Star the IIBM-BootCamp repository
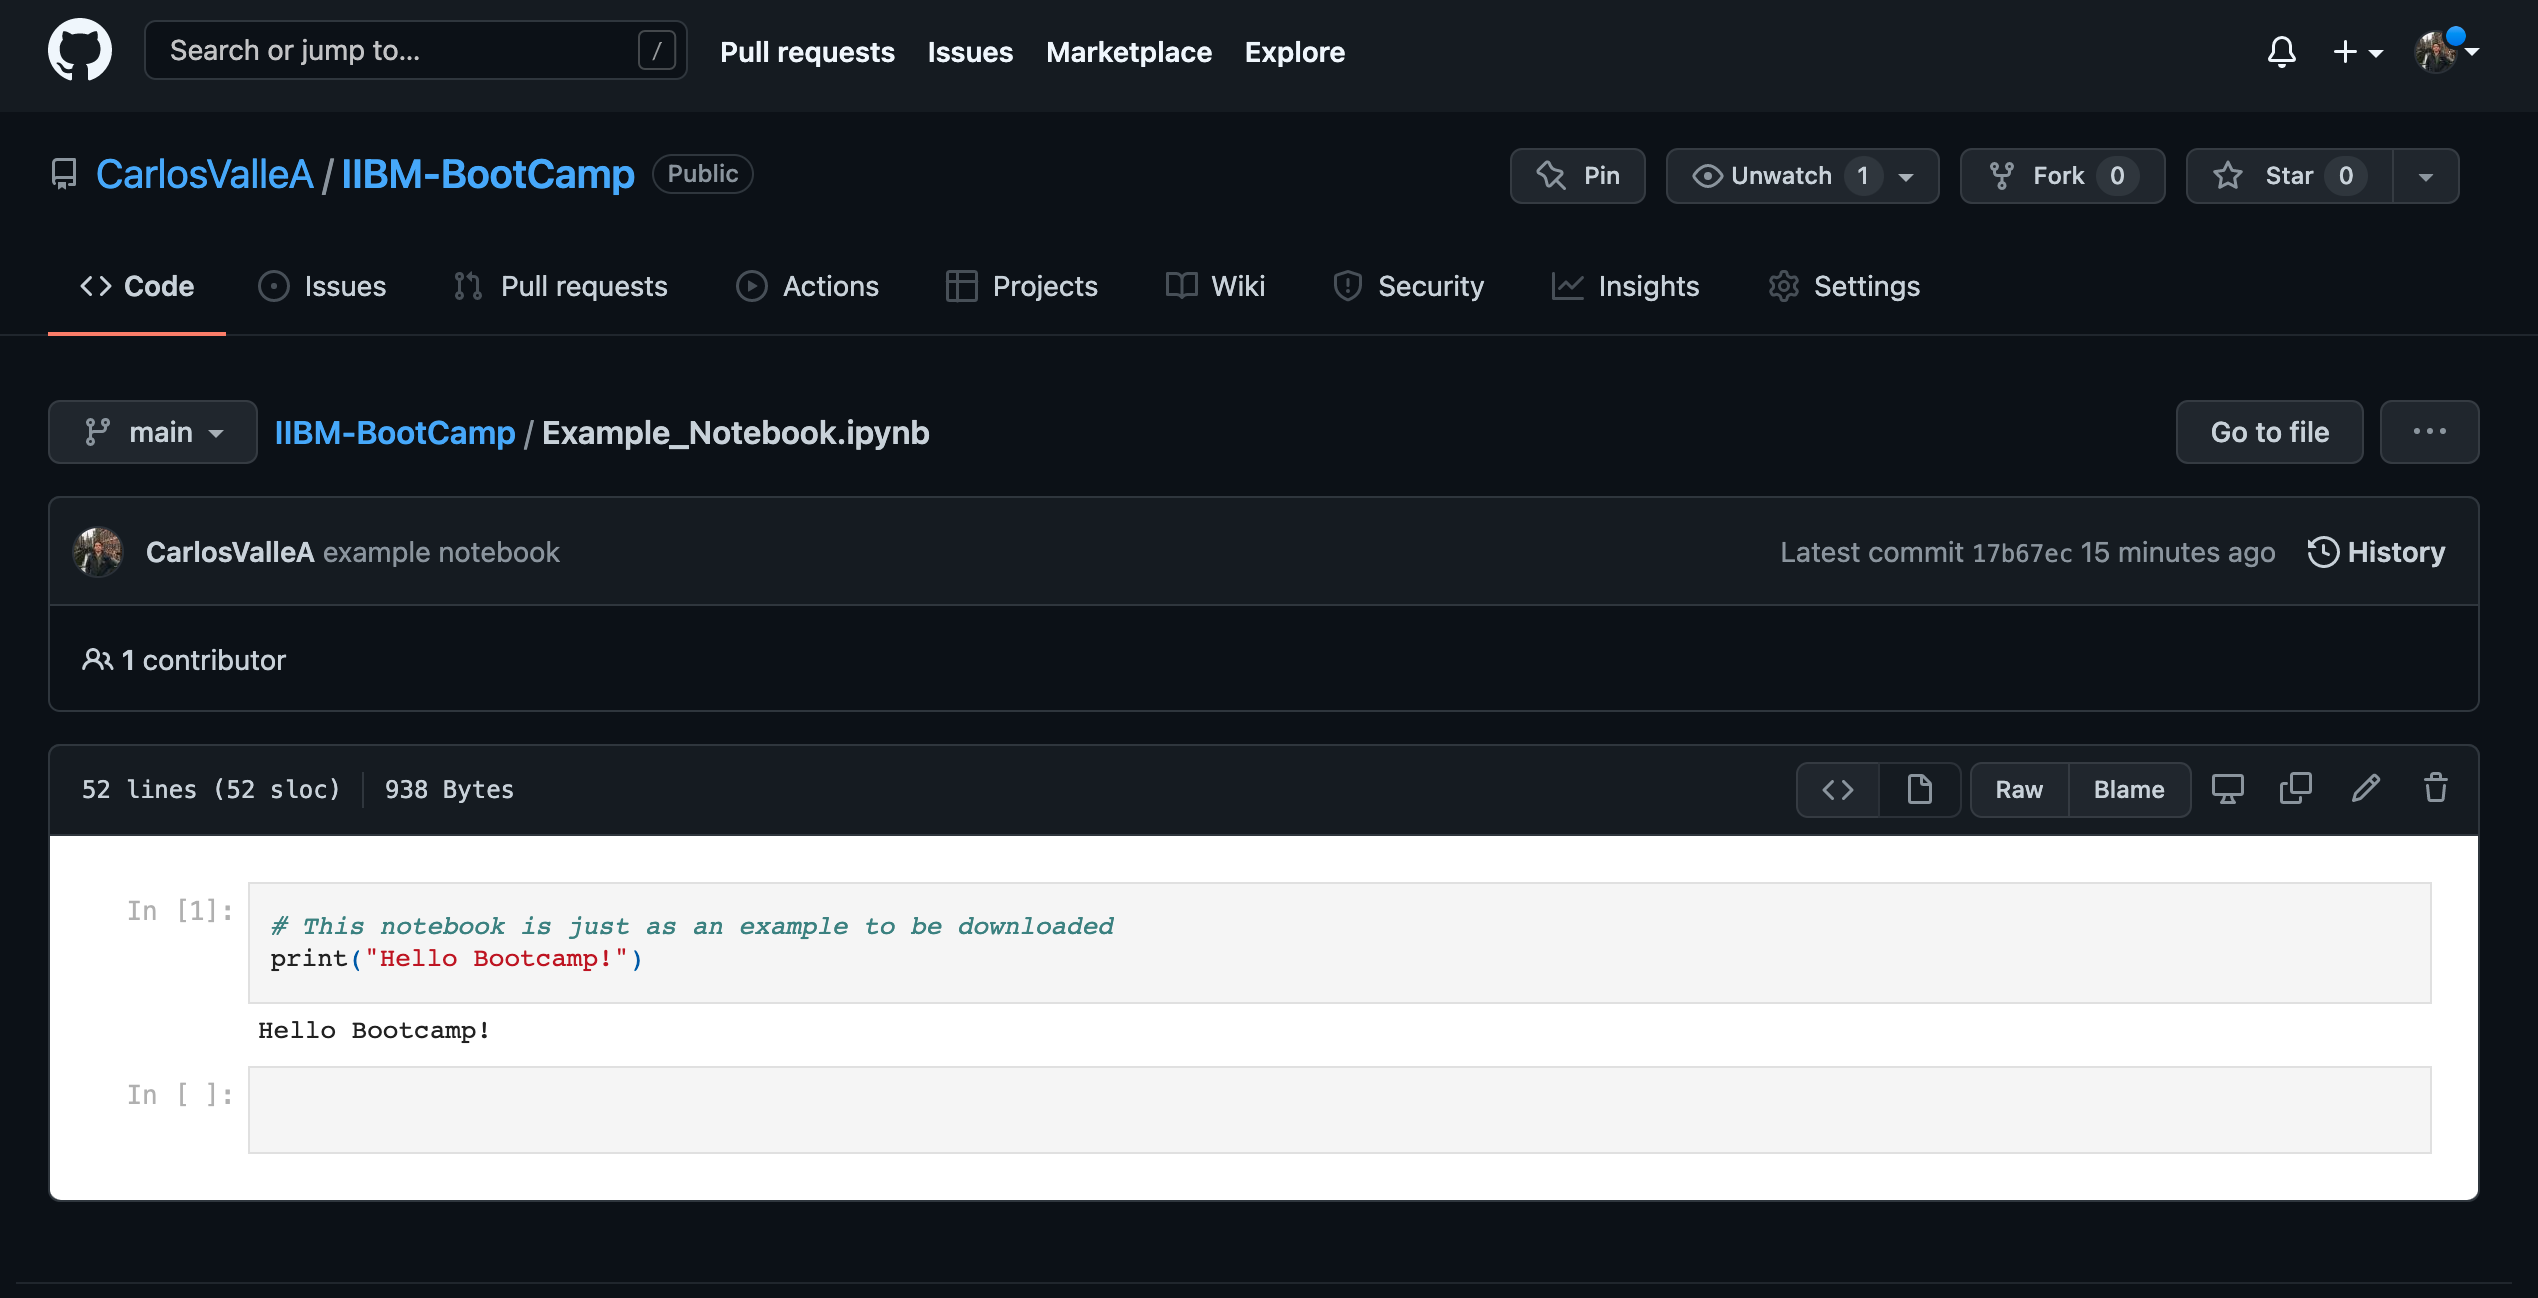The height and width of the screenshot is (1298, 2538). click(x=2288, y=176)
